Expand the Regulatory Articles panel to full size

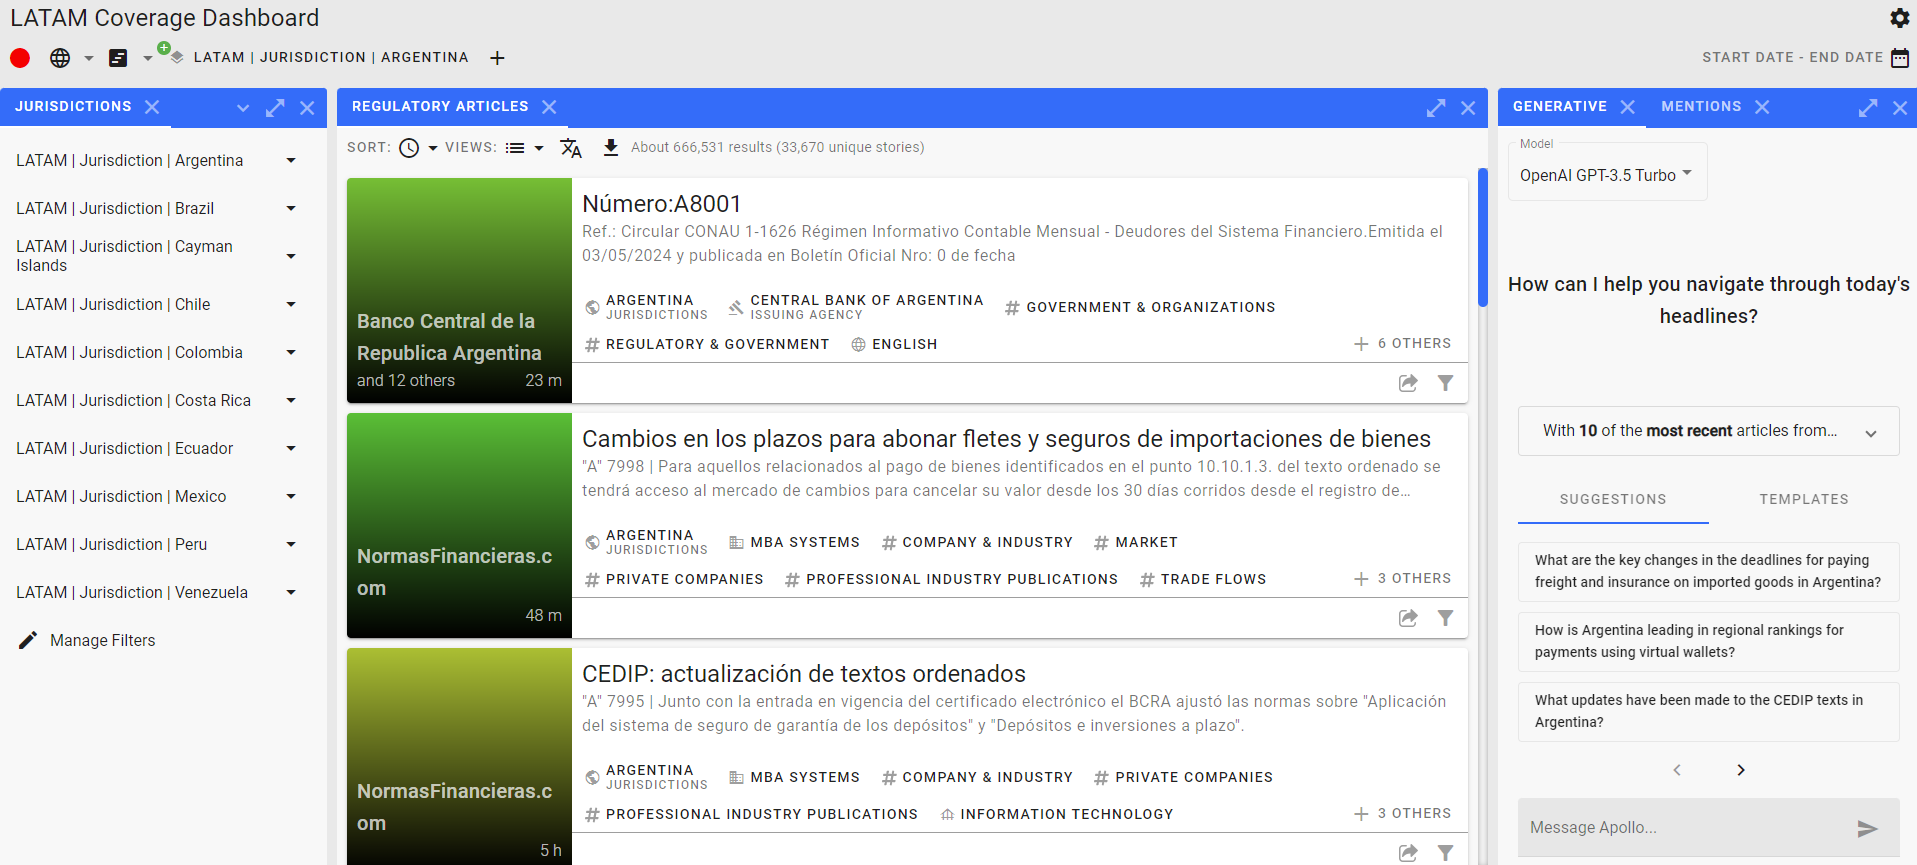pos(1436,108)
